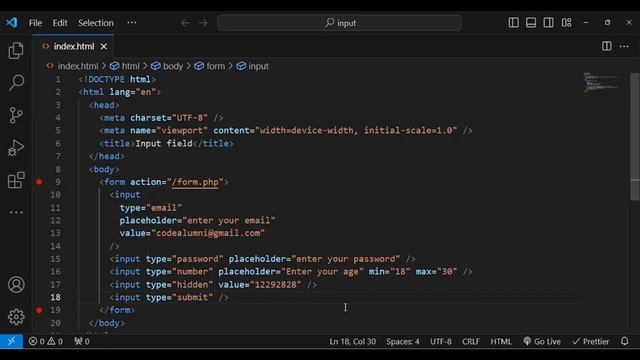
Task: Open the Run and Debug view
Action: 16,147
